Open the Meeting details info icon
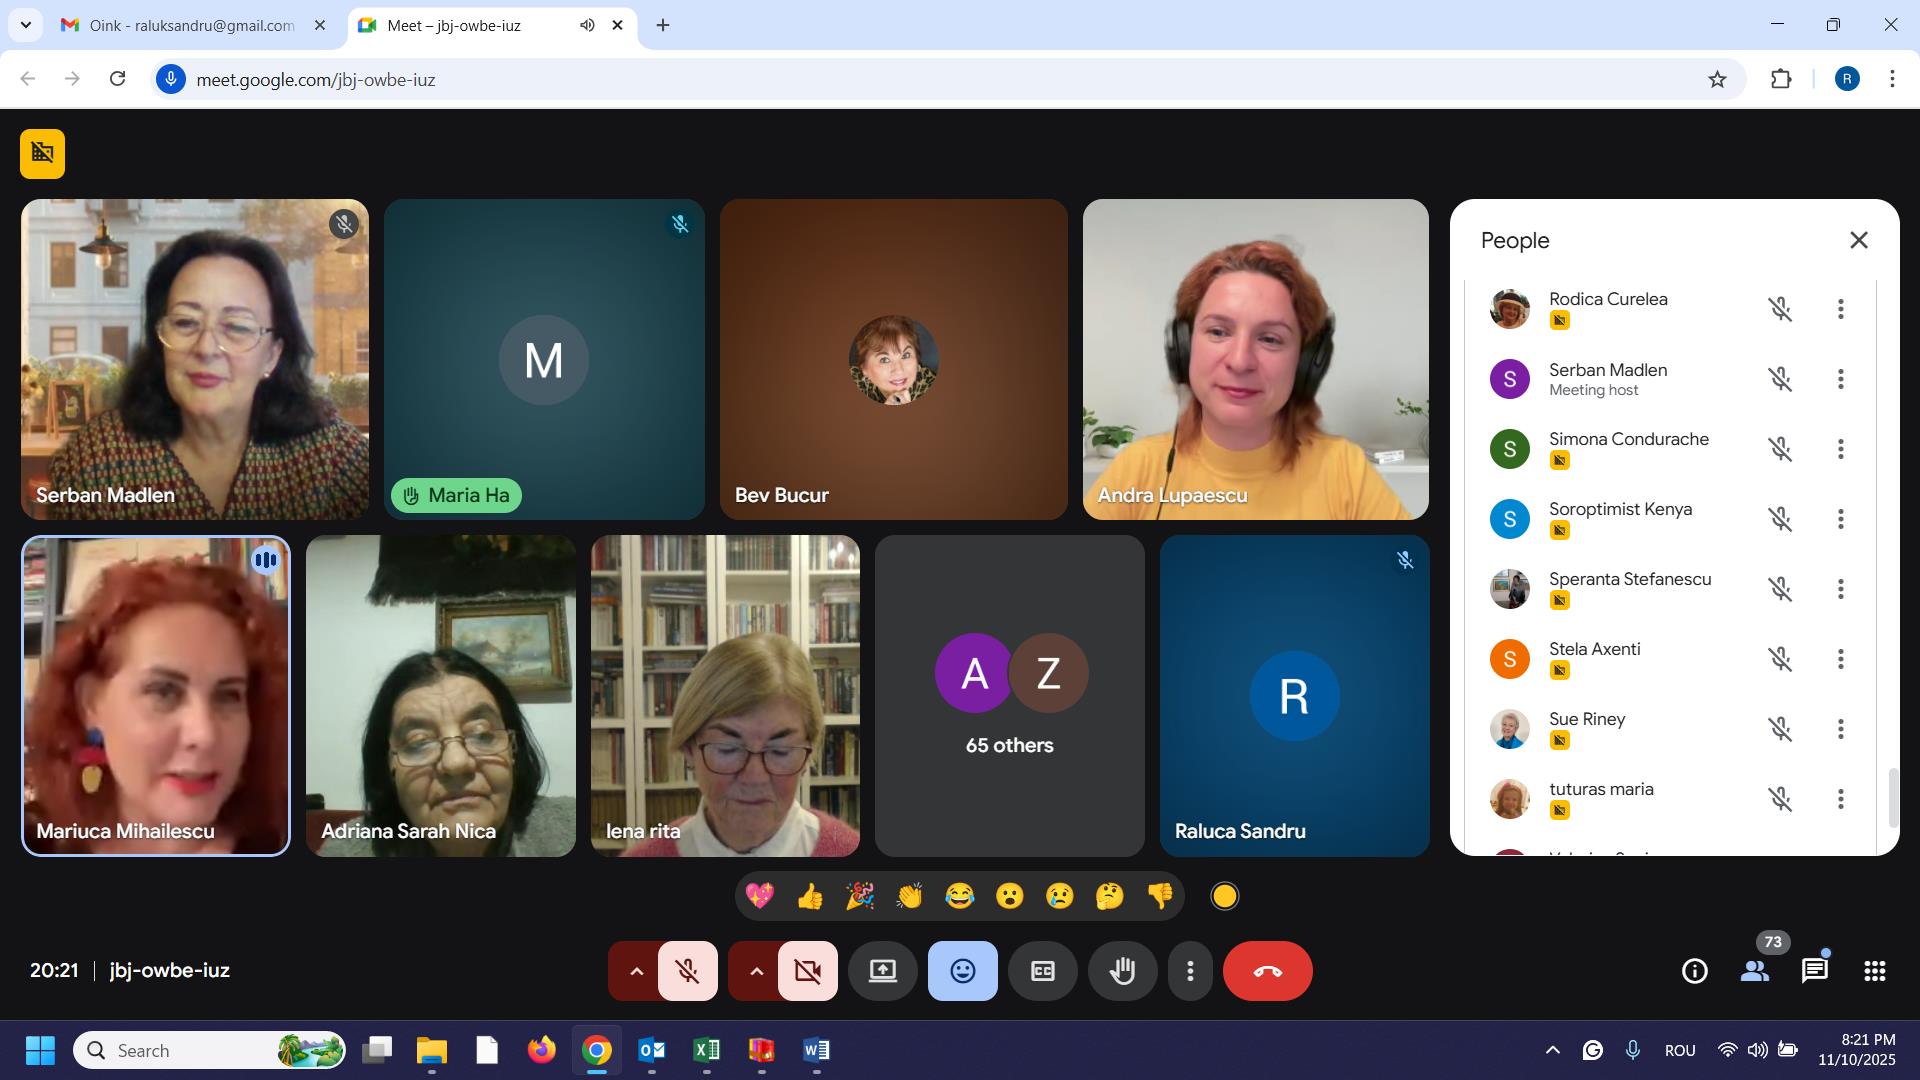This screenshot has height=1080, width=1920. 1694,971
